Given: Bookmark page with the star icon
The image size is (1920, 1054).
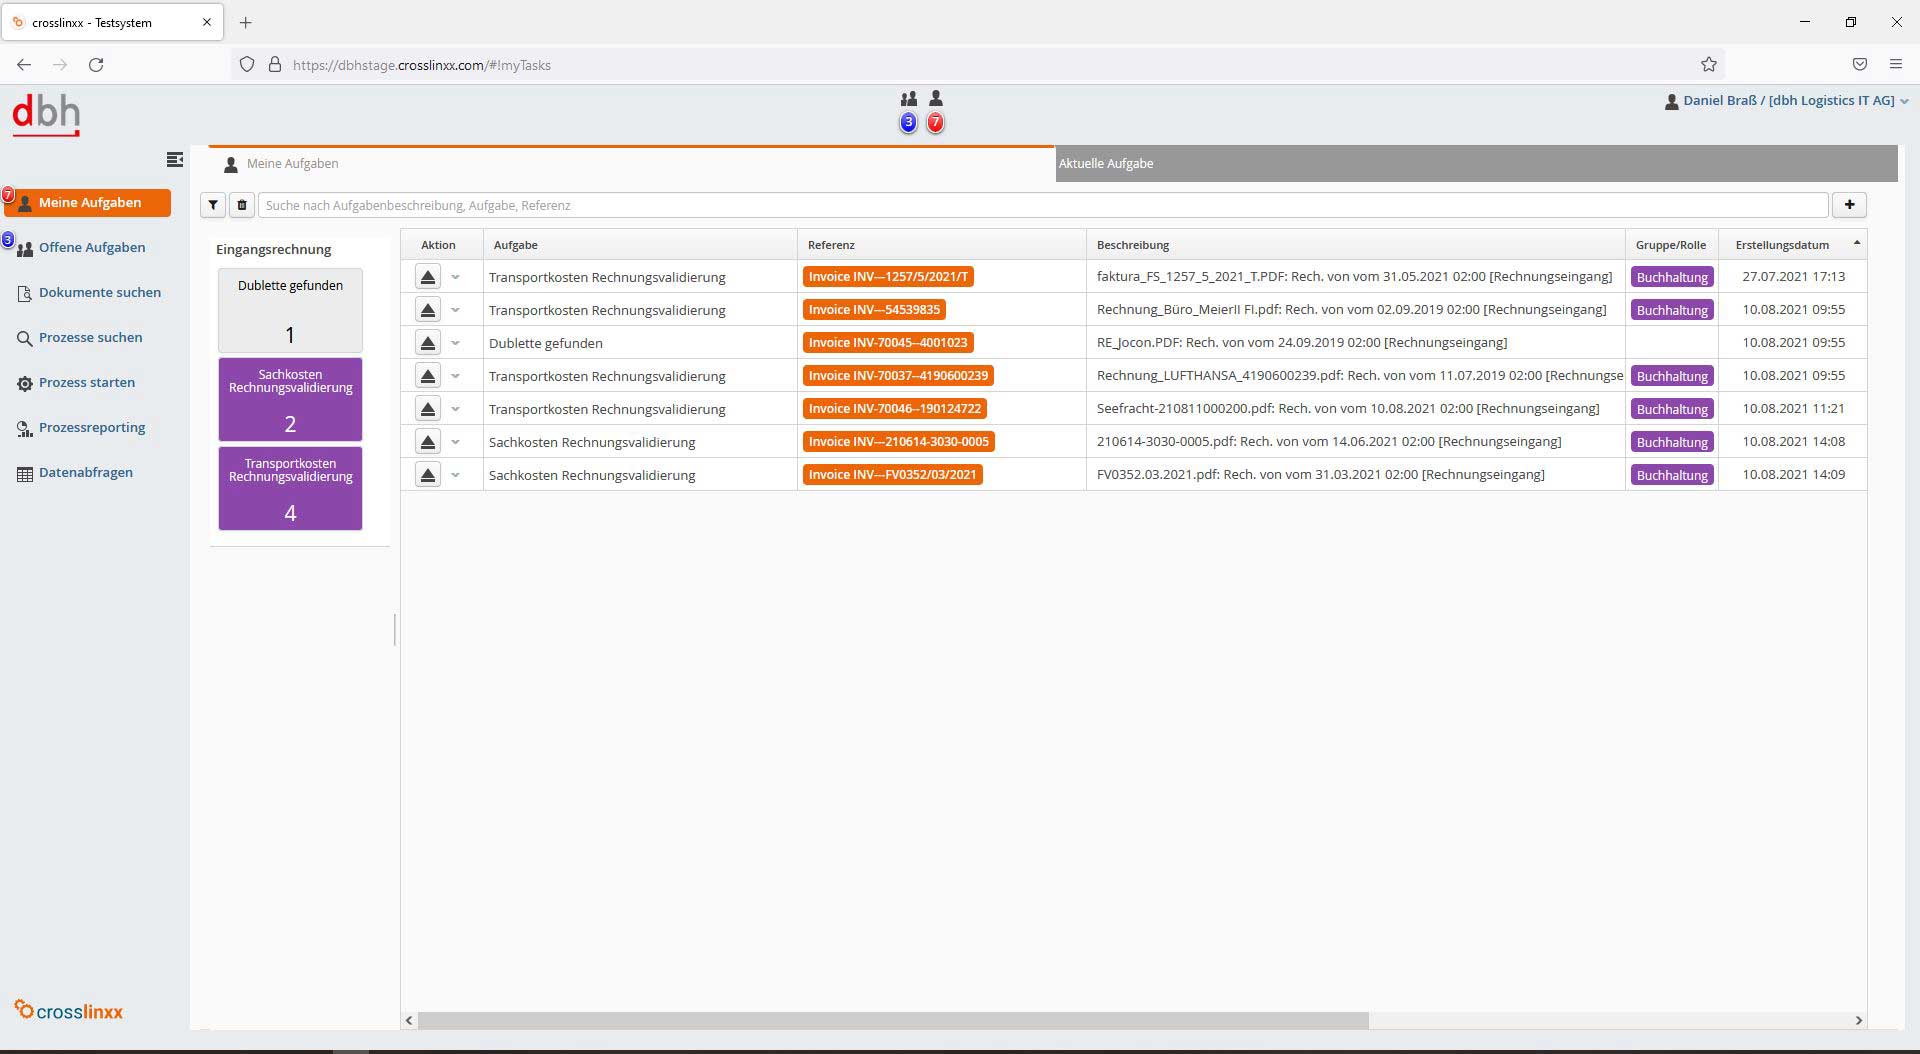Looking at the screenshot, I should click(1708, 65).
